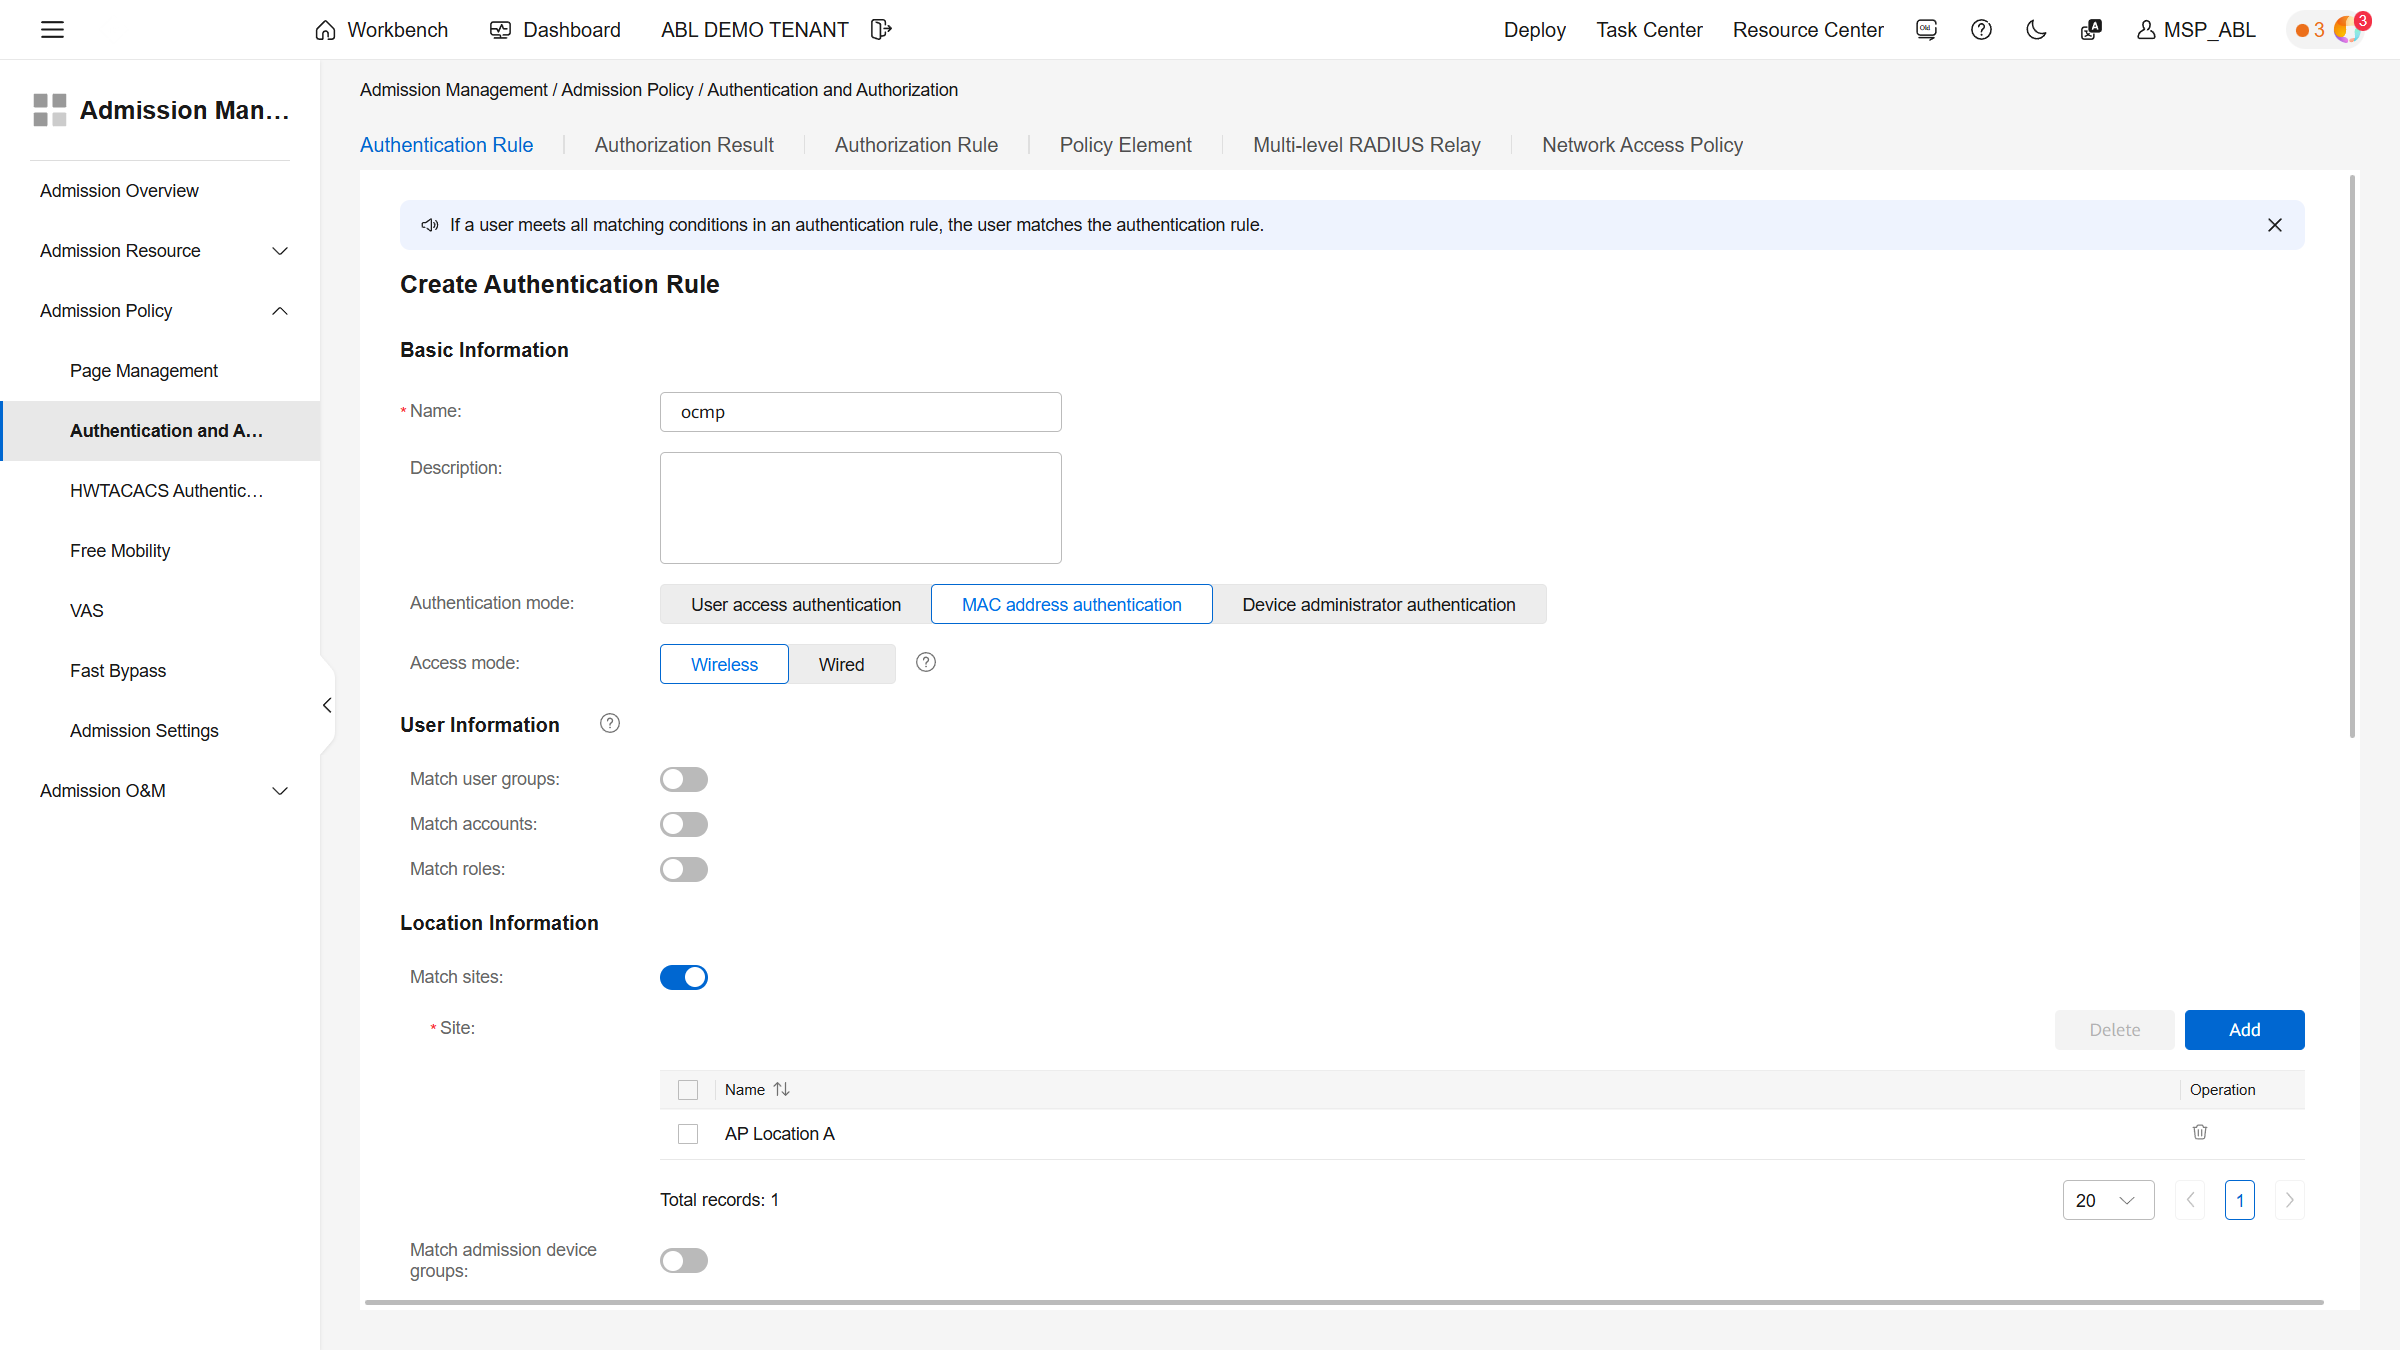Screen dimensions: 2400x1350
Task: Open the page size dropdown showing 20
Action: coord(2108,1199)
